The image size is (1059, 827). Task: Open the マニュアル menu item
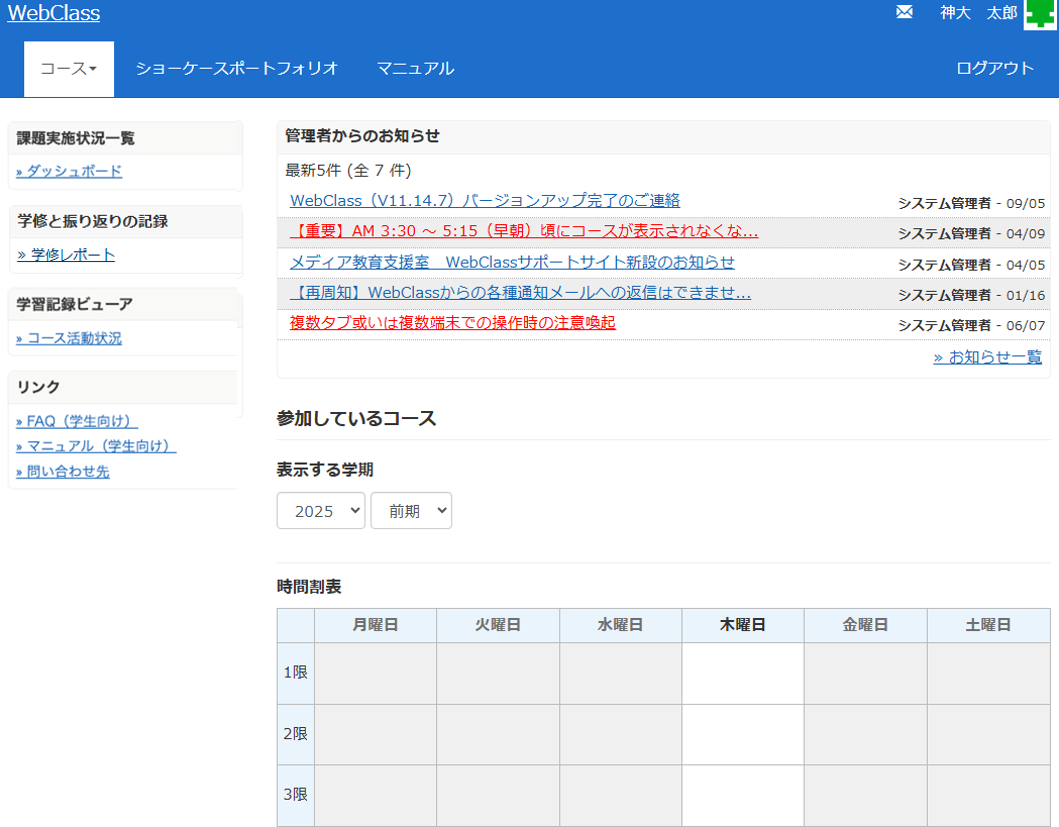coord(415,69)
